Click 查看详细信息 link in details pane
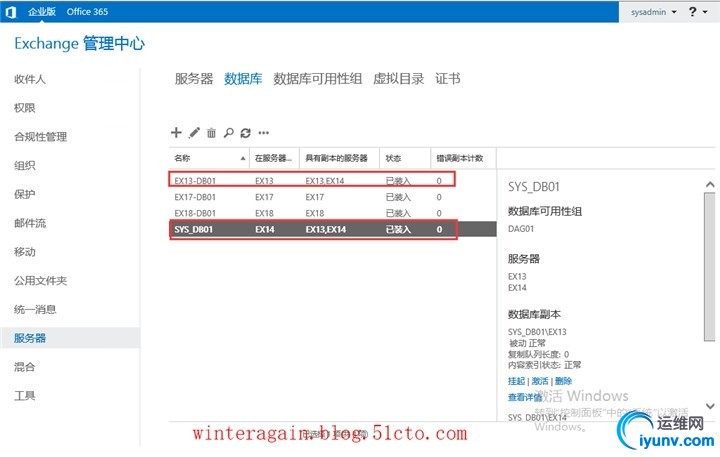The image size is (720, 457). pos(524,397)
